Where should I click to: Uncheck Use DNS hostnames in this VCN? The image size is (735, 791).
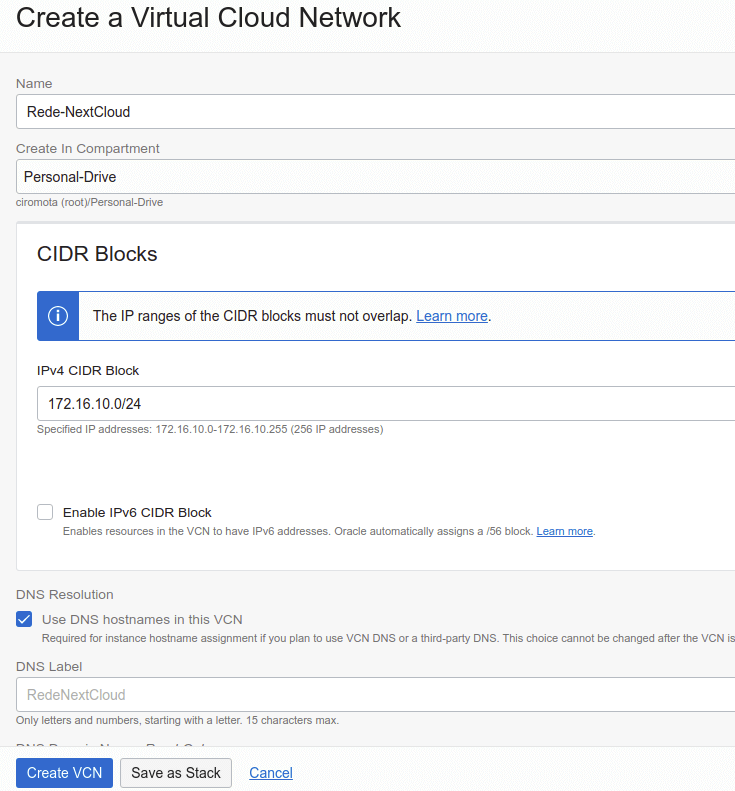[x=24, y=619]
